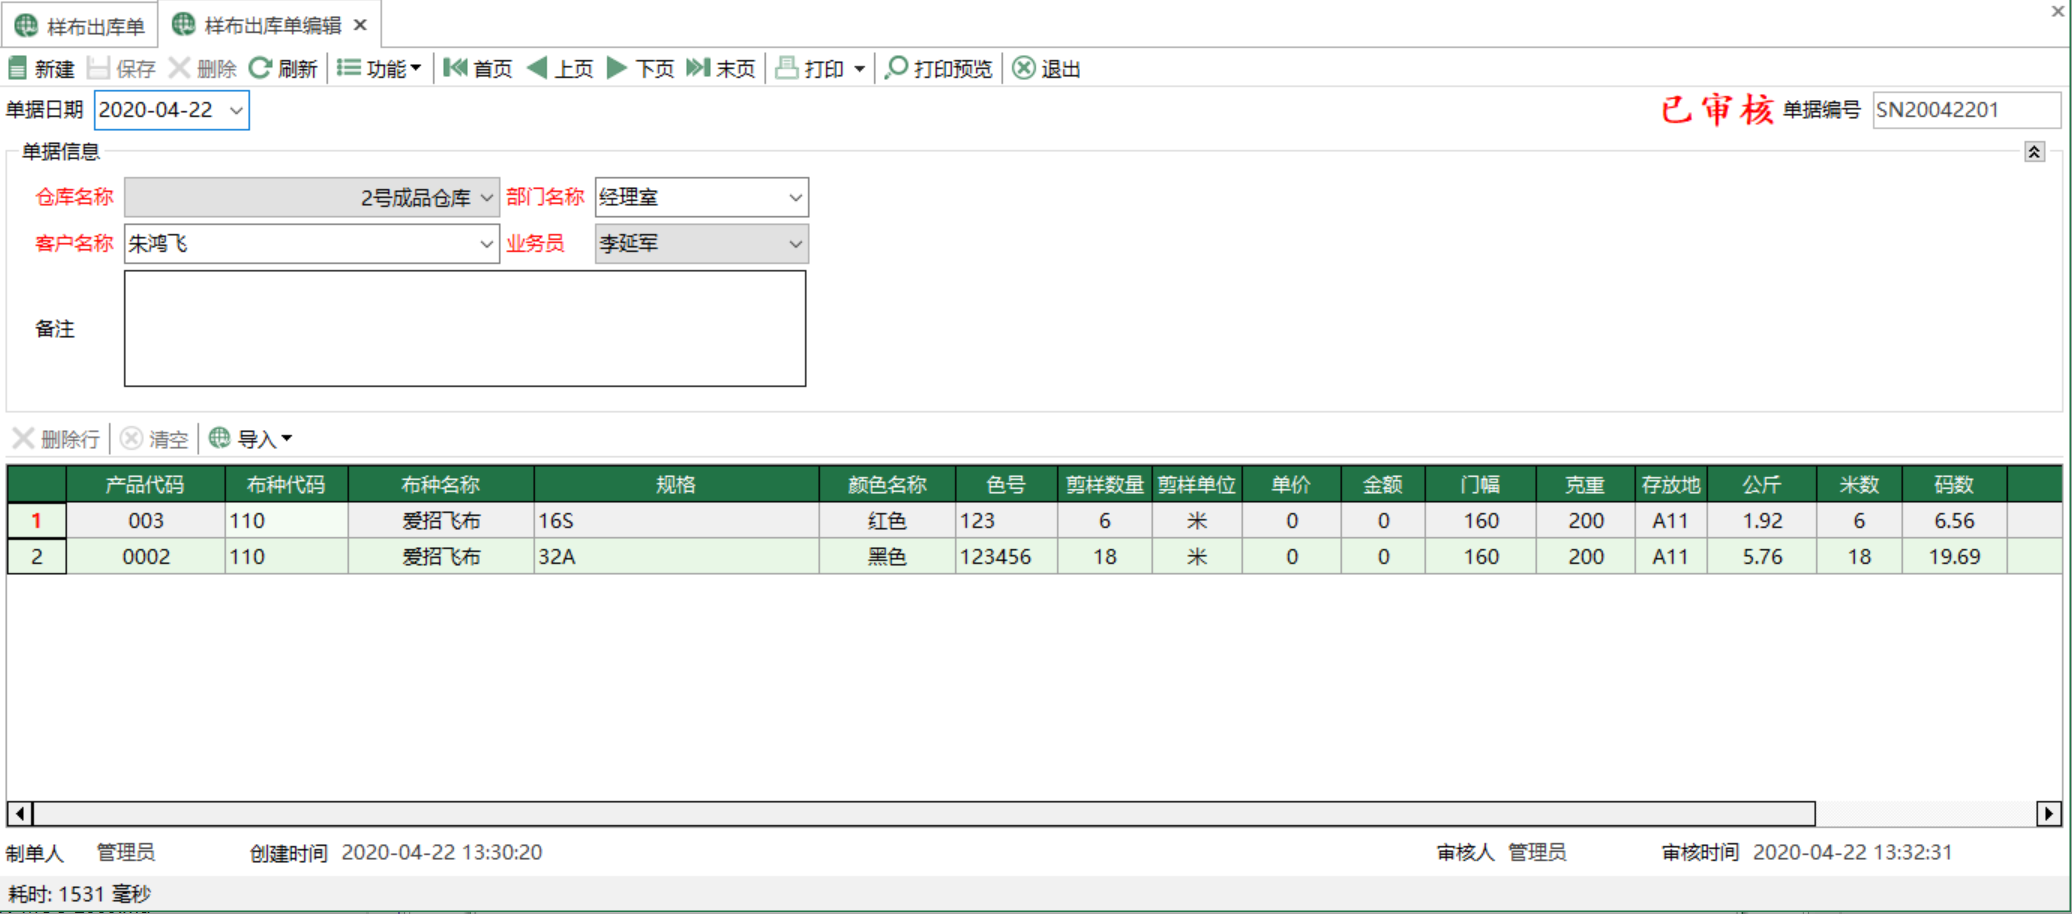Click the 码数 column header
Image resolution: width=2072 pixels, height=914 pixels.
[1954, 484]
